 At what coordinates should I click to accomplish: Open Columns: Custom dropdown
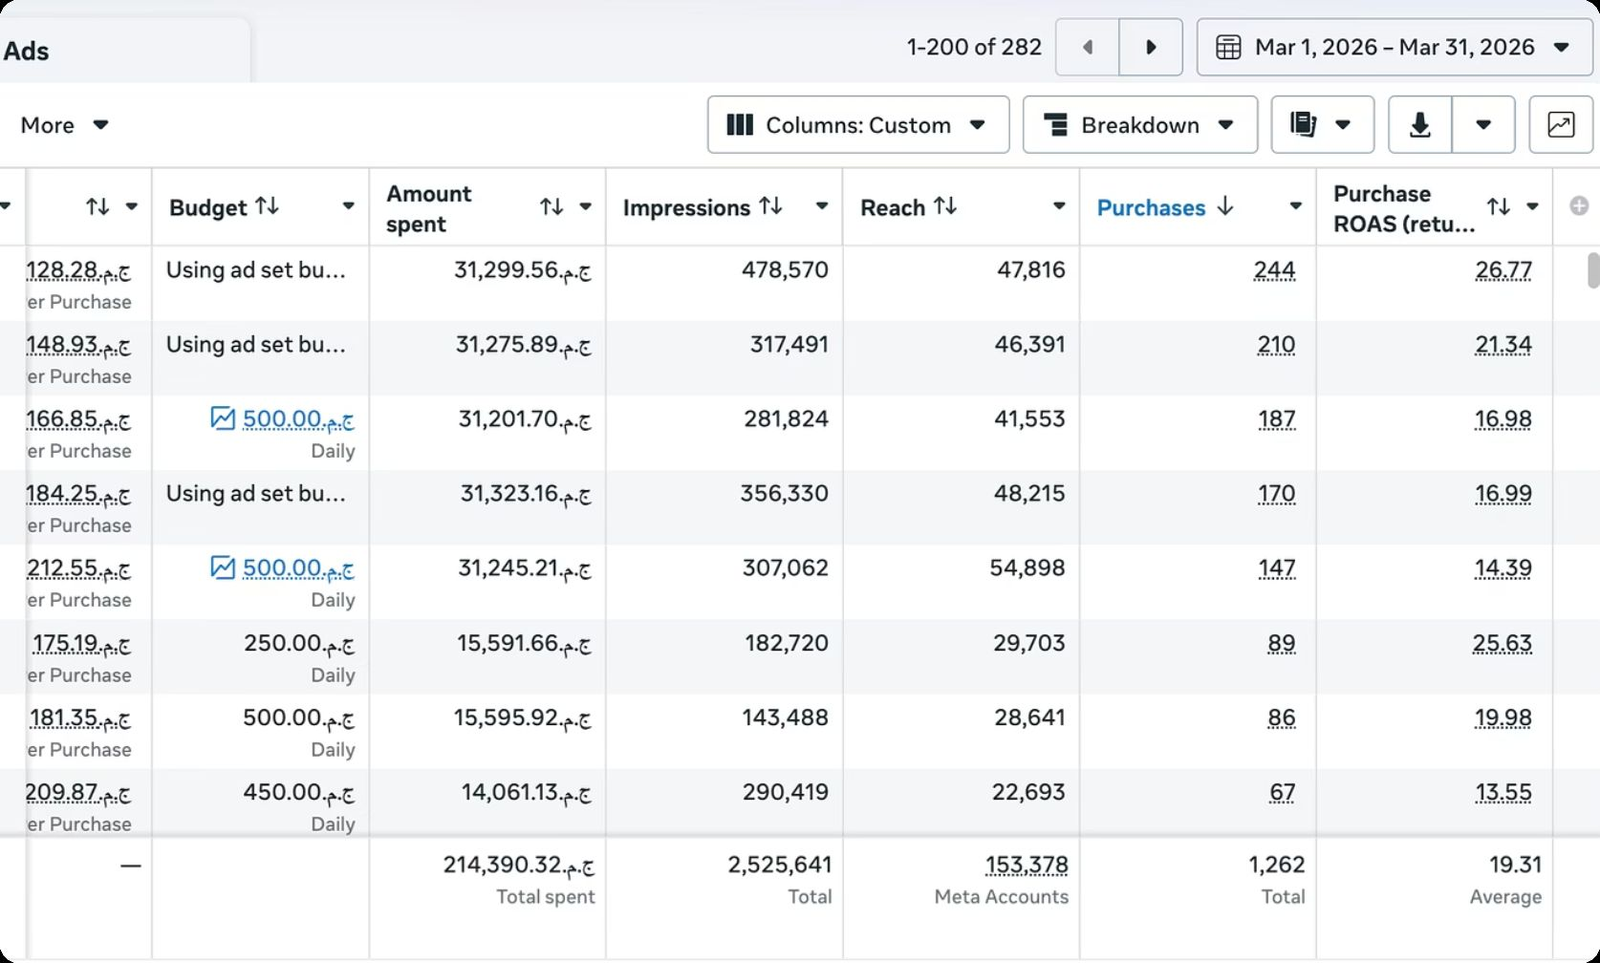pos(858,125)
